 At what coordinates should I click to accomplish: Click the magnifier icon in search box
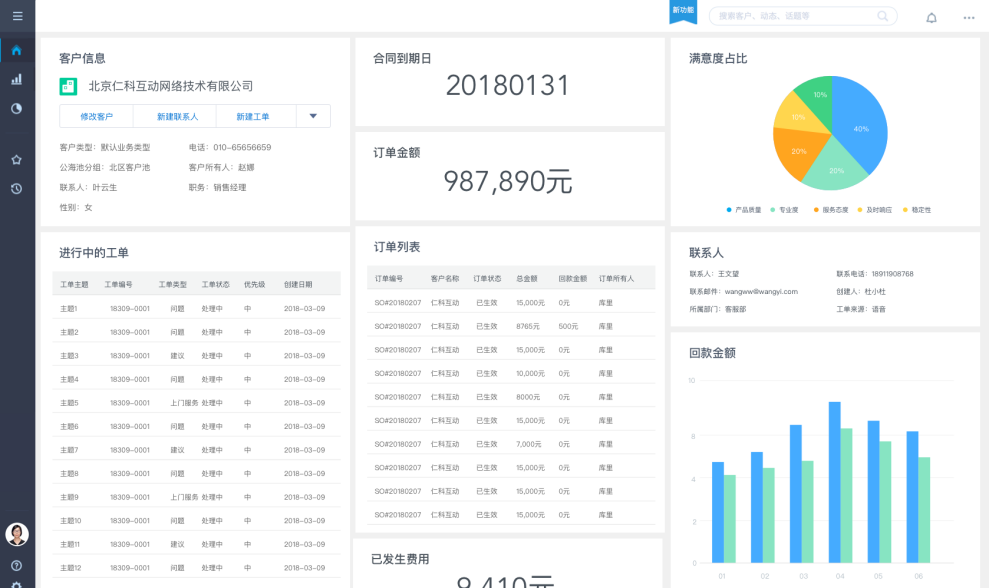tap(883, 16)
